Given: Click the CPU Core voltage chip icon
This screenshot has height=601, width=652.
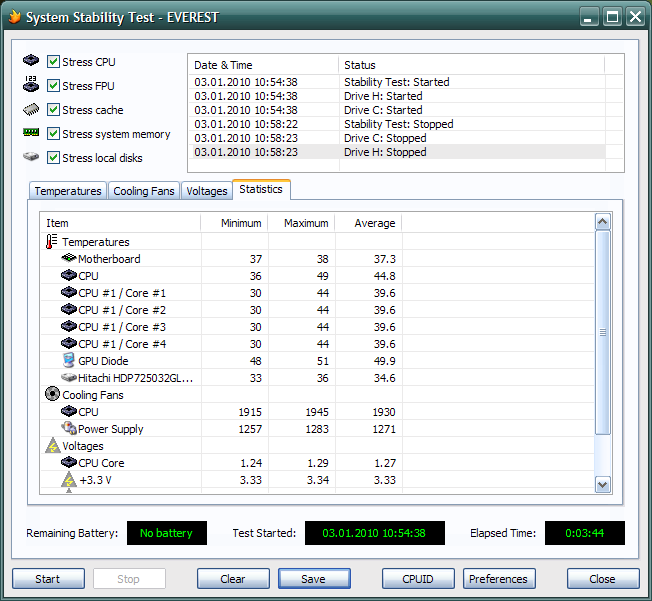Looking at the screenshot, I should [69, 463].
